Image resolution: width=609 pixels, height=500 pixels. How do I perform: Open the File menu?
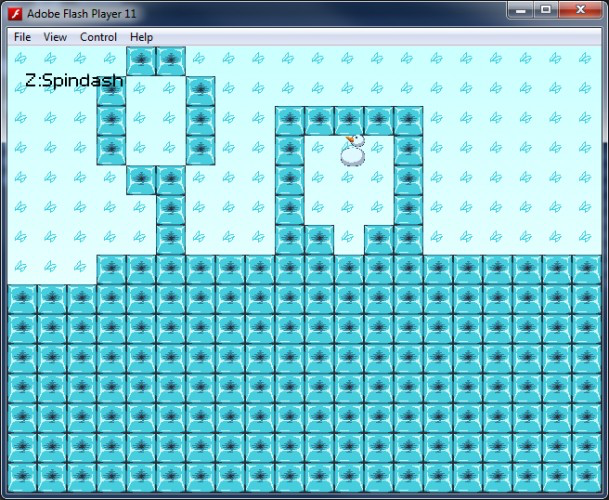(x=22, y=37)
